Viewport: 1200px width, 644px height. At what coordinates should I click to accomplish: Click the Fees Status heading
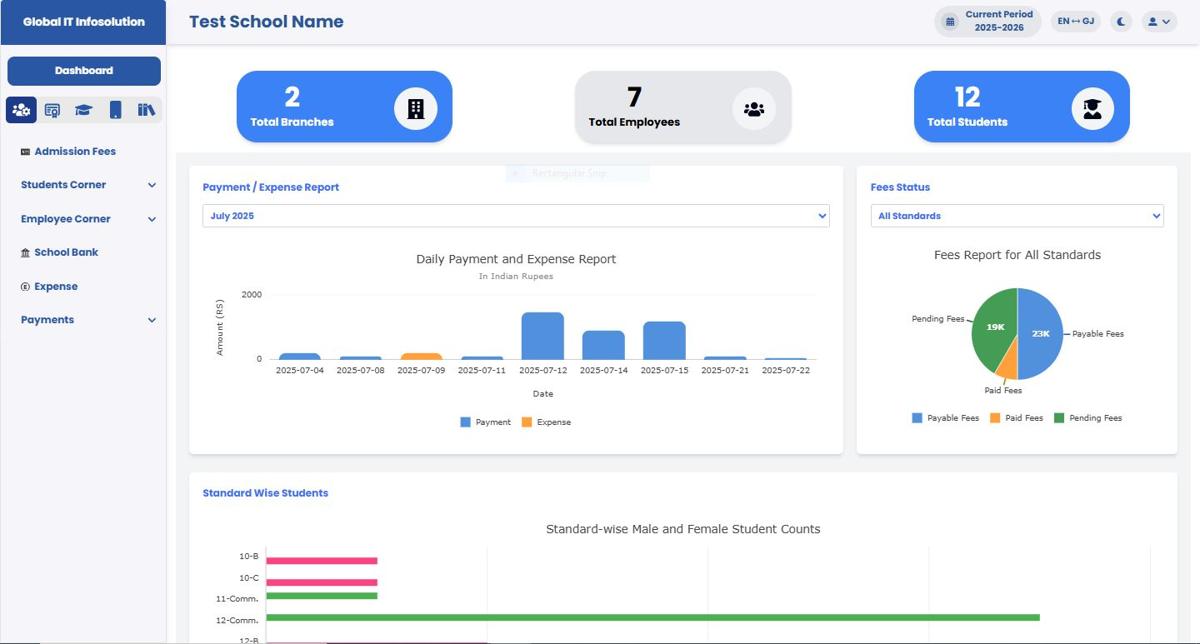point(900,187)
